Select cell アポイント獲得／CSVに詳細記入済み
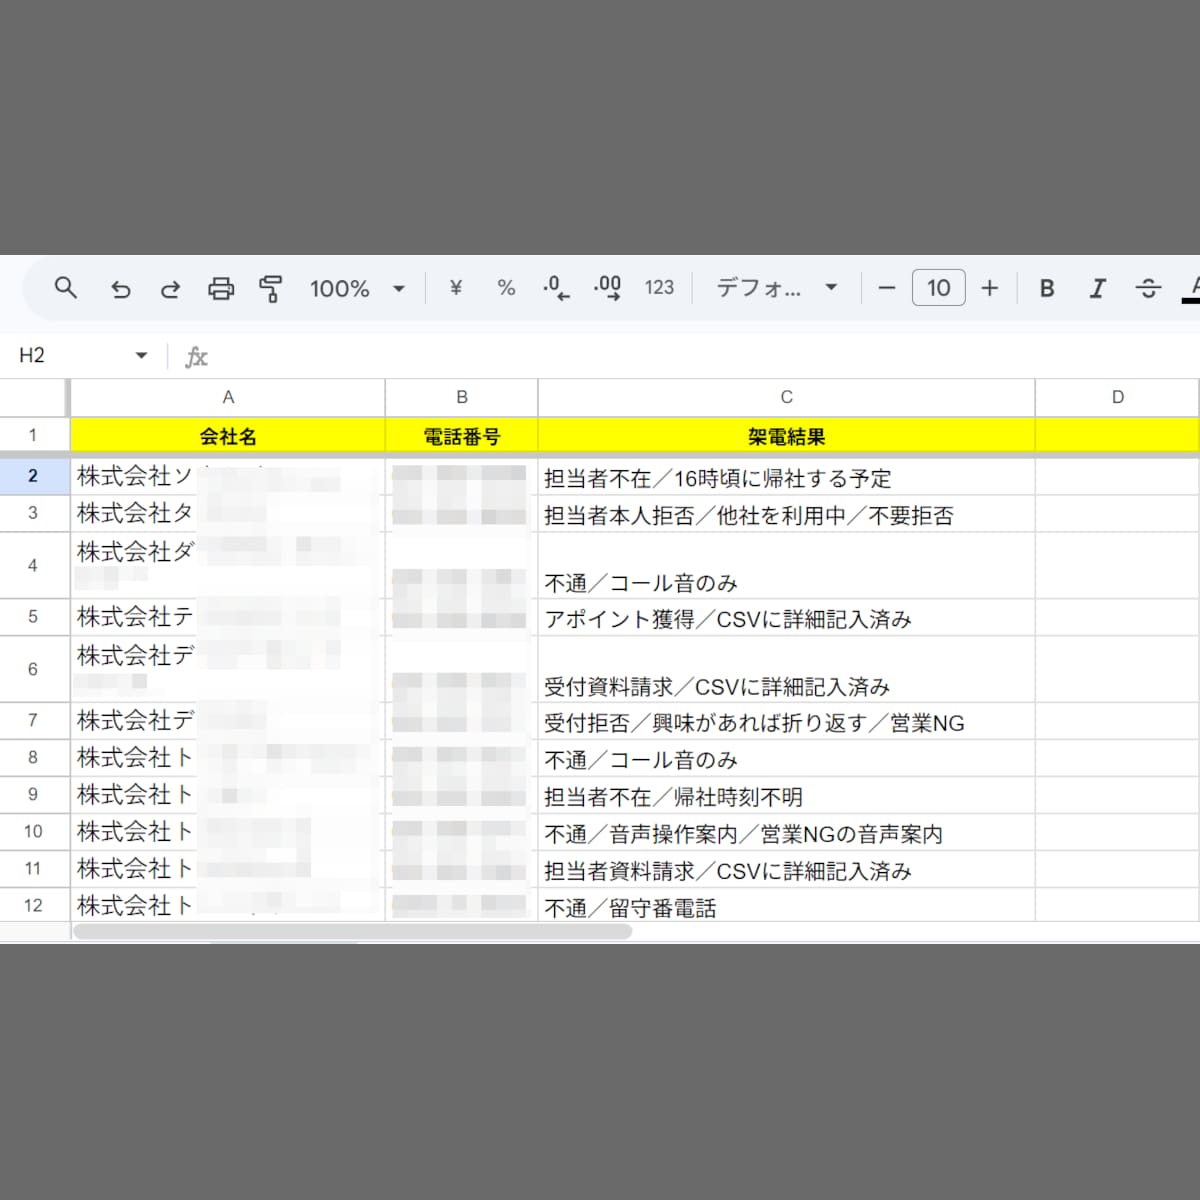 [x=787, y=618]
